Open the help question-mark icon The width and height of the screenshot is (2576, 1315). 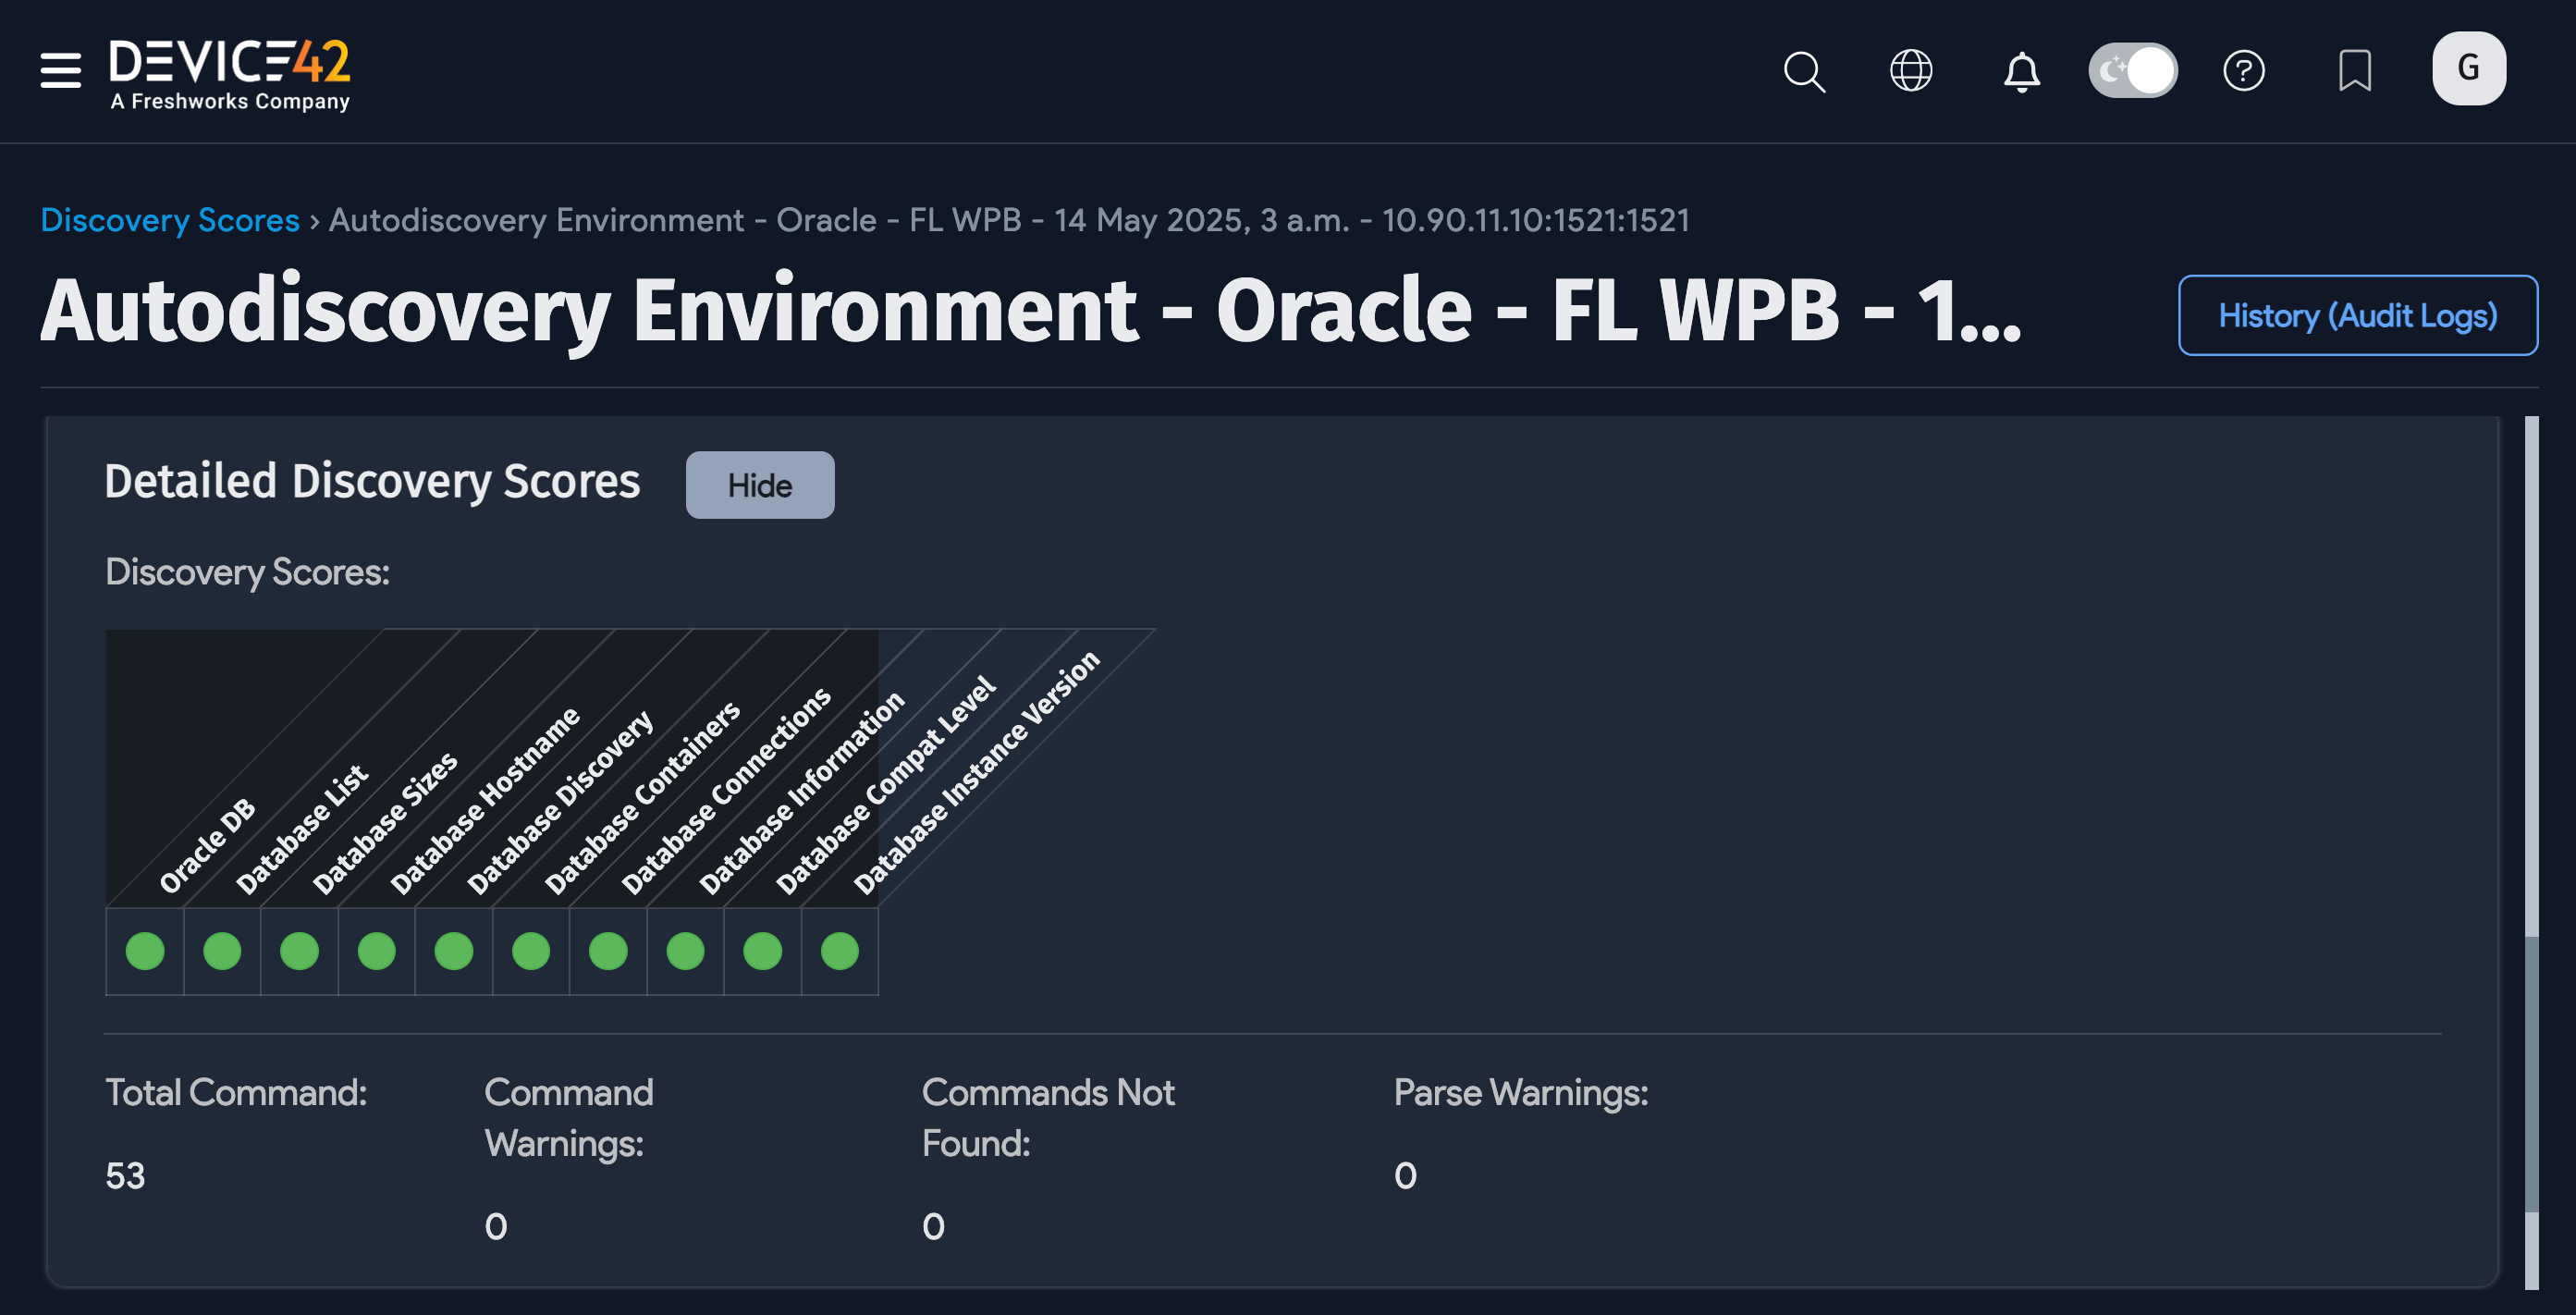[2245, 70]
